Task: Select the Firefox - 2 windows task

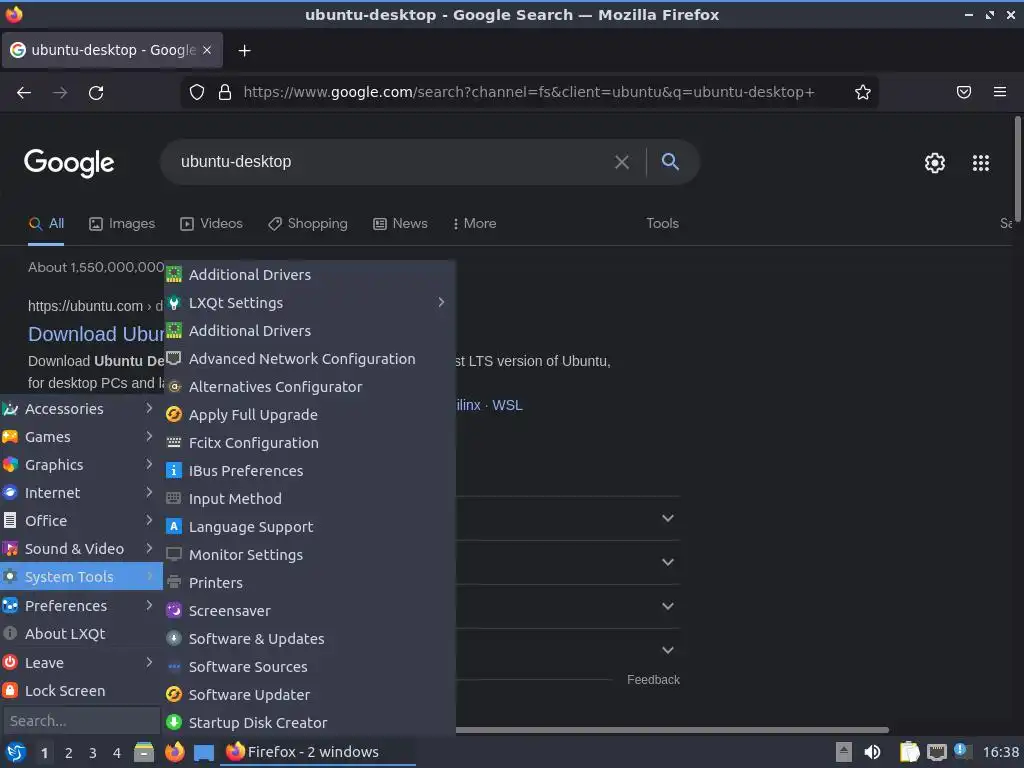Action: [317, 752]
